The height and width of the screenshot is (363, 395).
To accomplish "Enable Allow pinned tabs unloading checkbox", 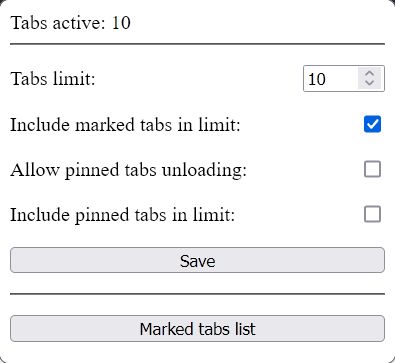I will coord(372,169).
